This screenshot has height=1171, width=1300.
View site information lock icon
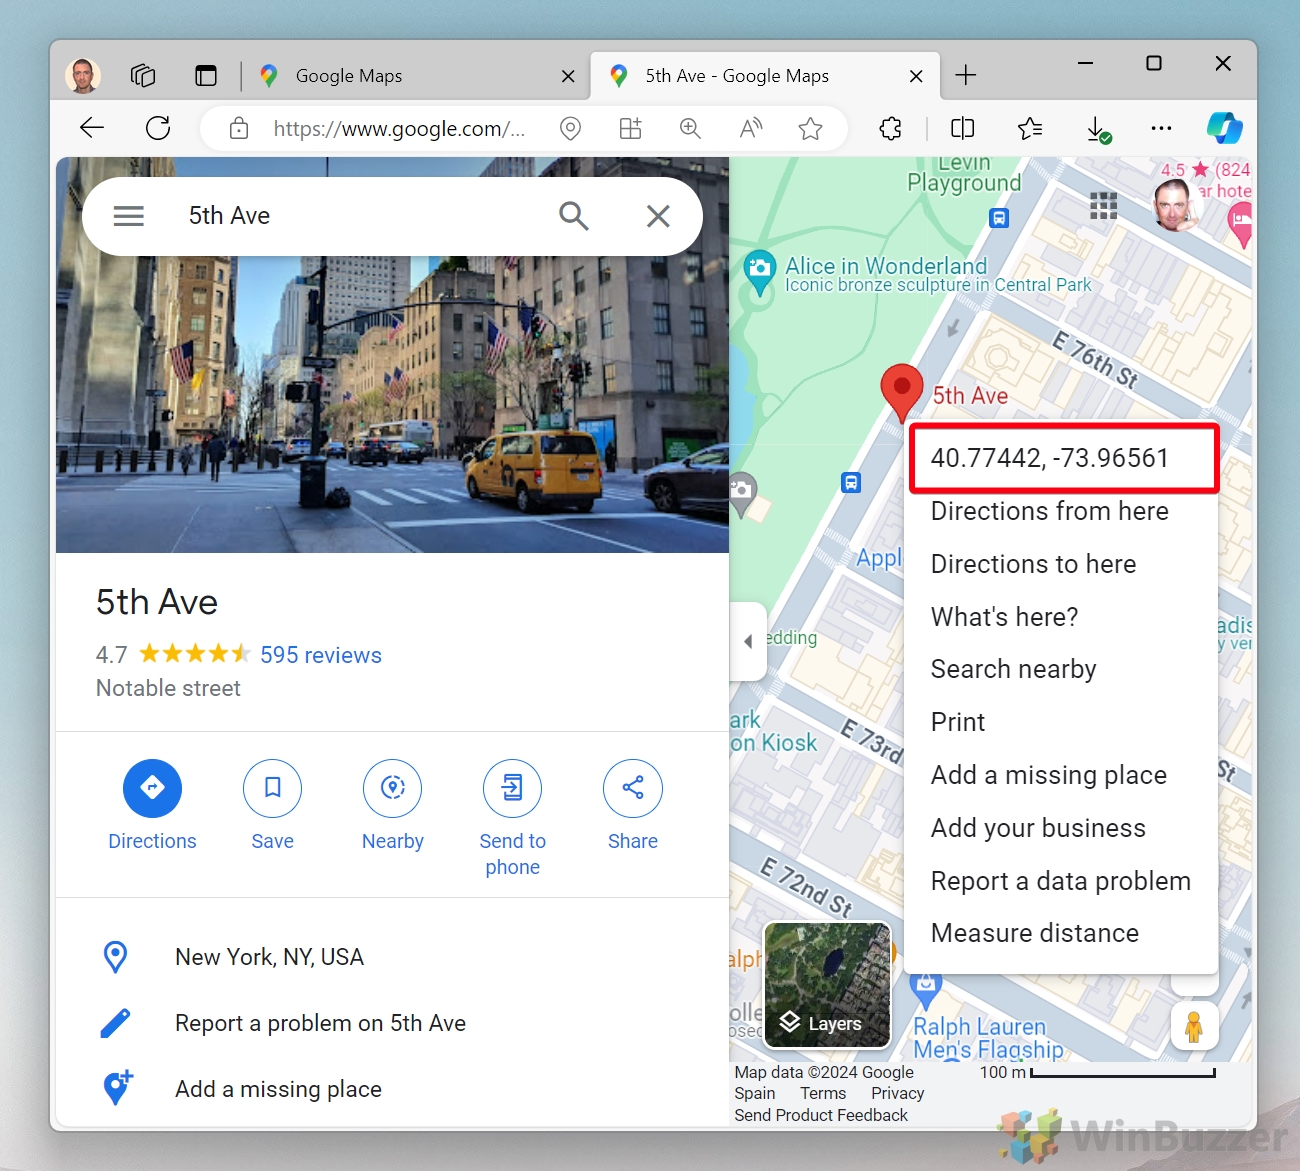pos(239,128)
